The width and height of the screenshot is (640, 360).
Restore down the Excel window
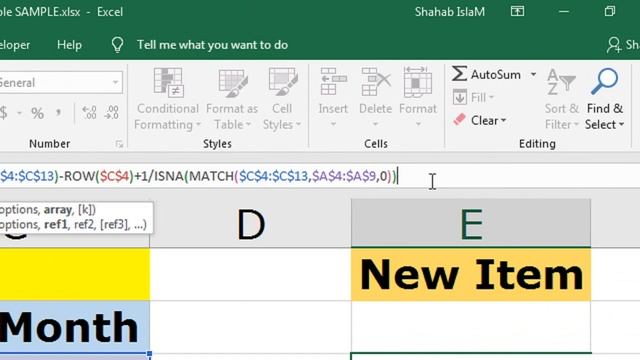(x=610, y=11)
